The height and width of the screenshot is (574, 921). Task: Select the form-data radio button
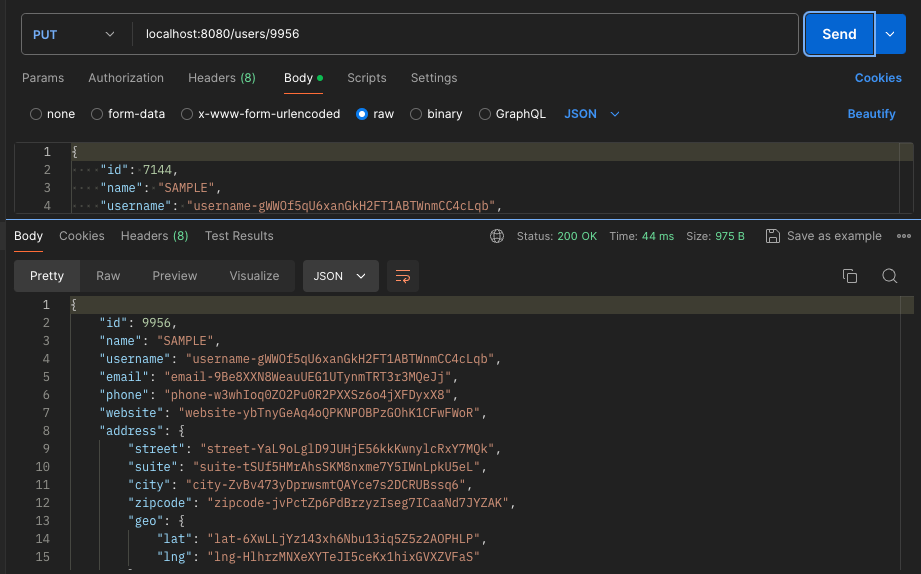pos(97,114)
